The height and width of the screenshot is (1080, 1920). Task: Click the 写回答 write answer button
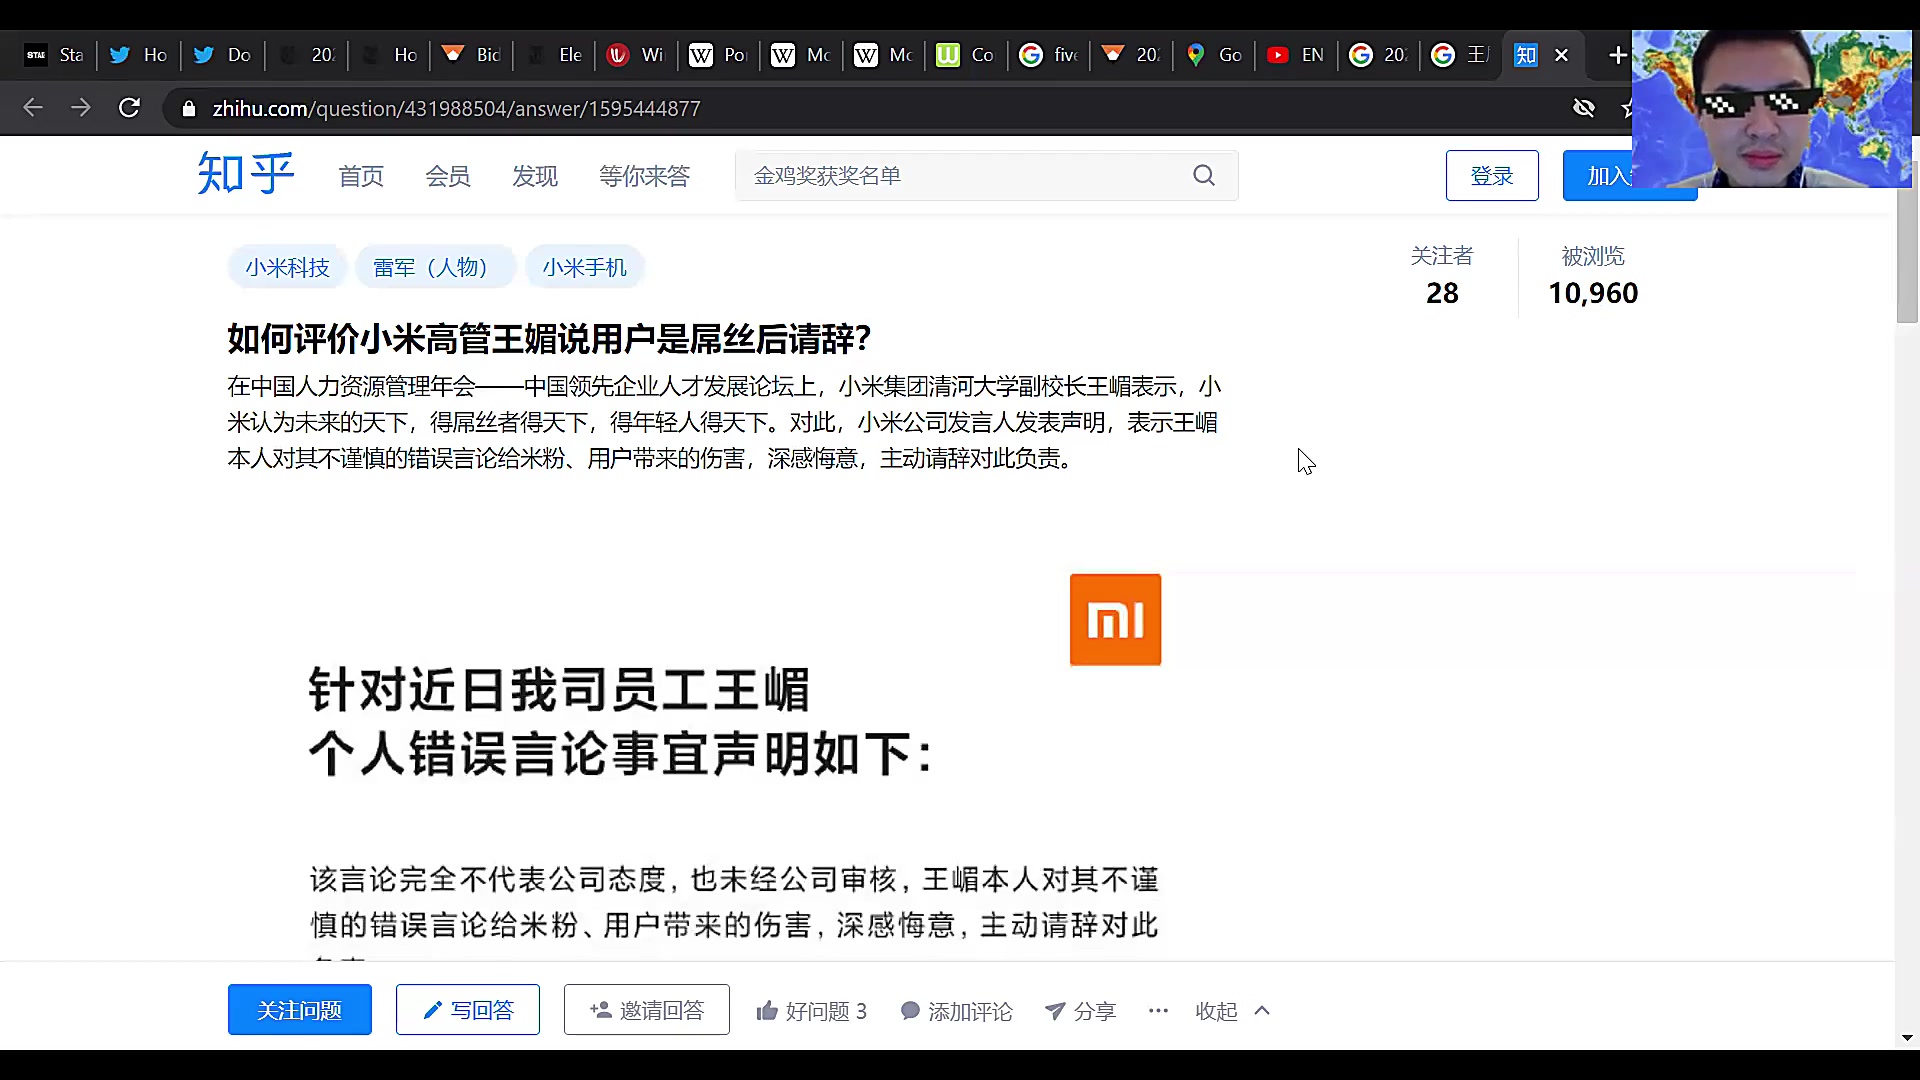coord(468,1010)
